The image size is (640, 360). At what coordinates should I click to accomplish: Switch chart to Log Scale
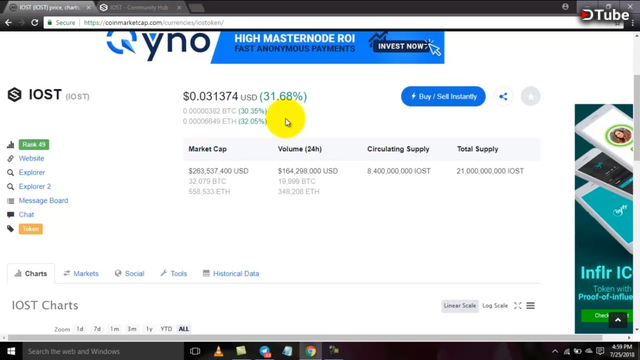495,306
